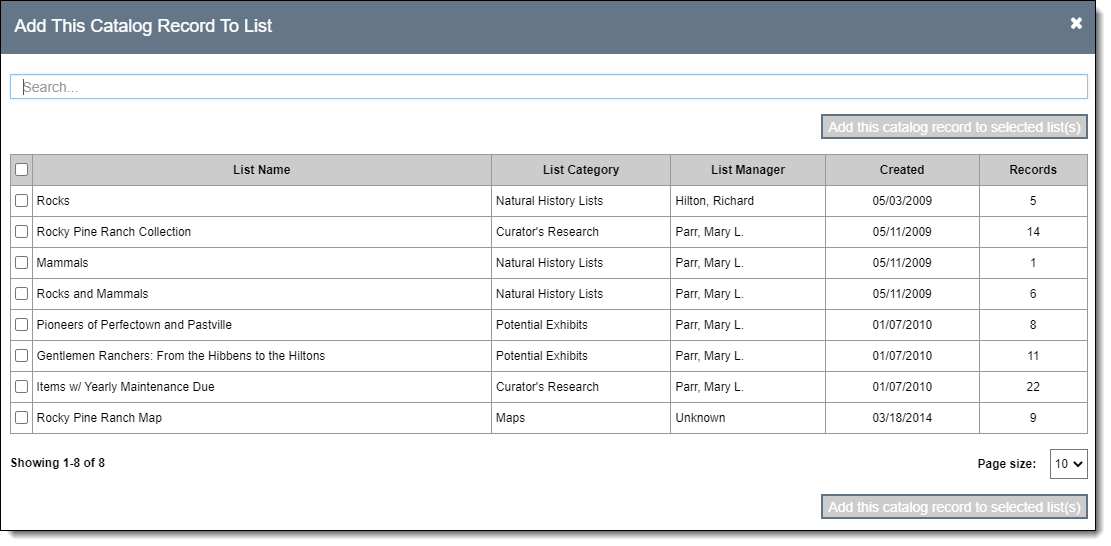Screen dimensions: 1111x546
Task: Tick the Rocky Pine Ranch Map checkbox
Action: pyautogui.click(x=22, y=418)
